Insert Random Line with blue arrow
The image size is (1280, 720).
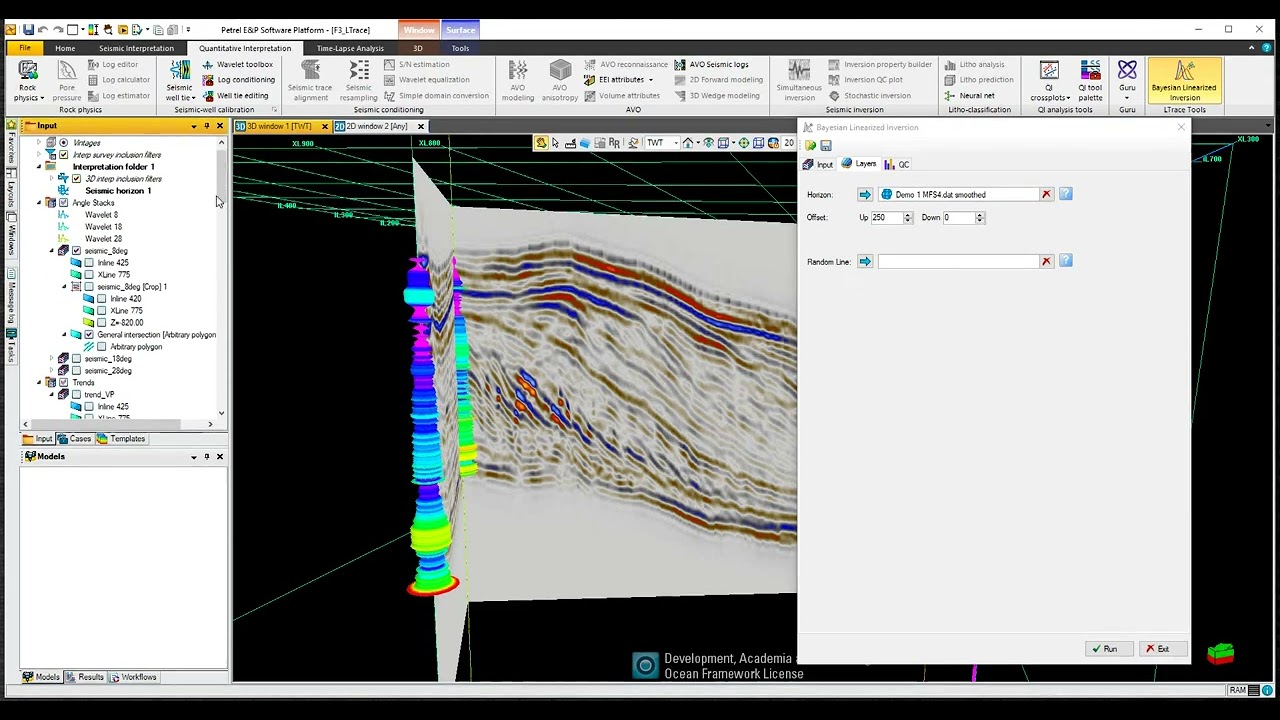[865, 262]
